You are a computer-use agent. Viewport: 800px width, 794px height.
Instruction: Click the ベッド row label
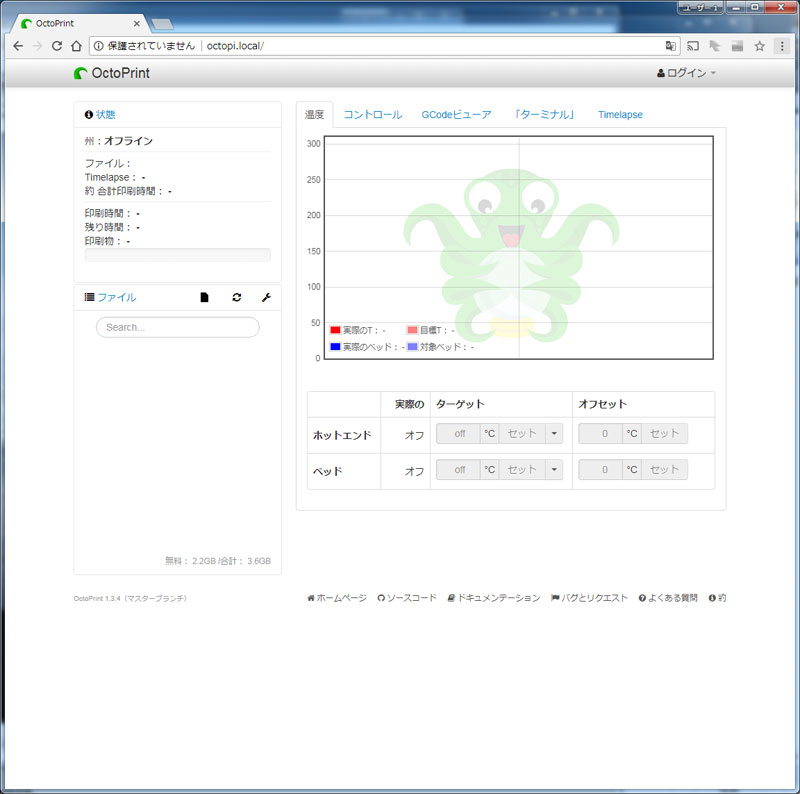pos(327,471)
